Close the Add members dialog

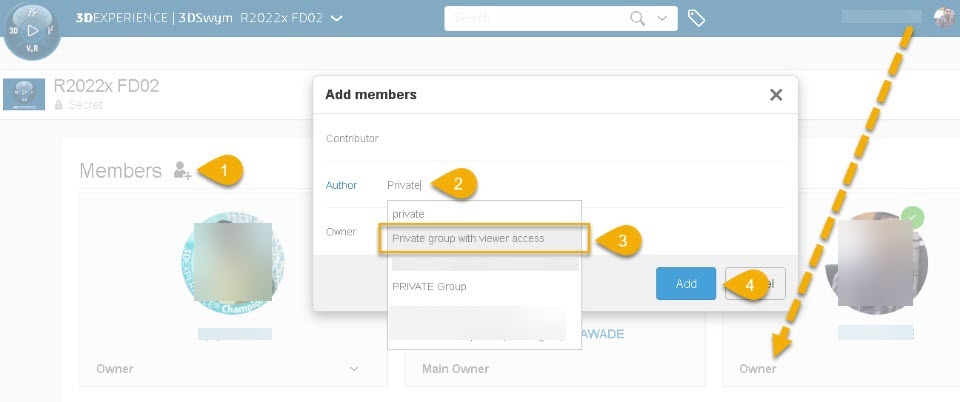775,95
